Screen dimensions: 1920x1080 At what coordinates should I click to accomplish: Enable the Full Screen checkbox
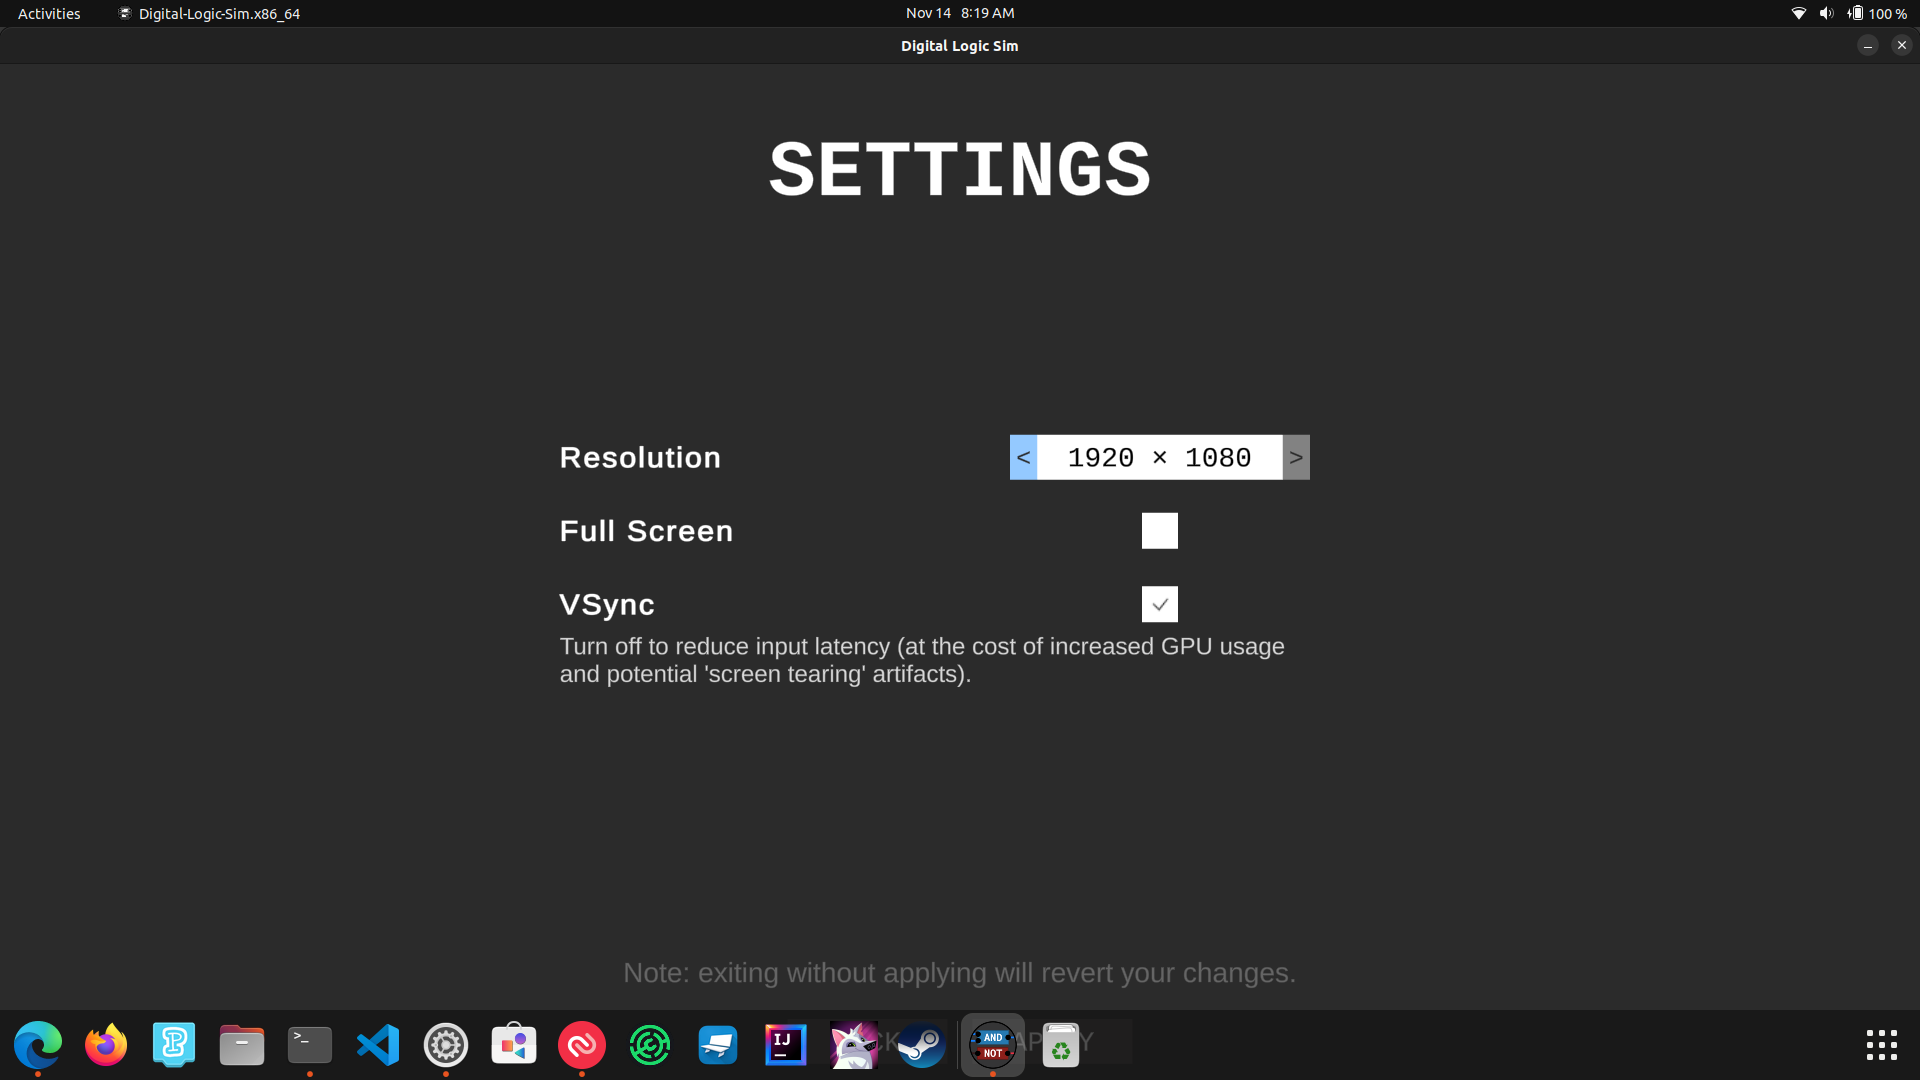[1159, 530]
